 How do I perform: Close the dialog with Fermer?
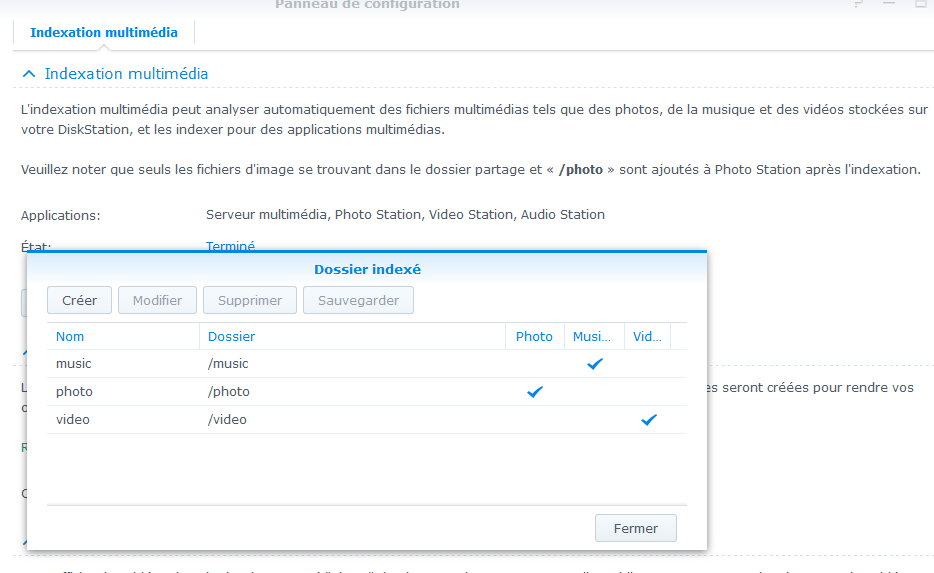click(635, 529)
